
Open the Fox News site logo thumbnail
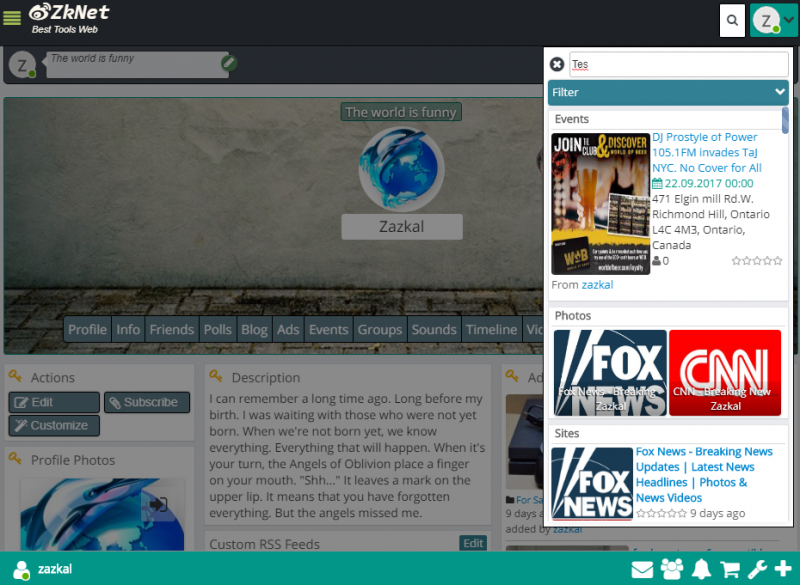[x=592, y=484]
